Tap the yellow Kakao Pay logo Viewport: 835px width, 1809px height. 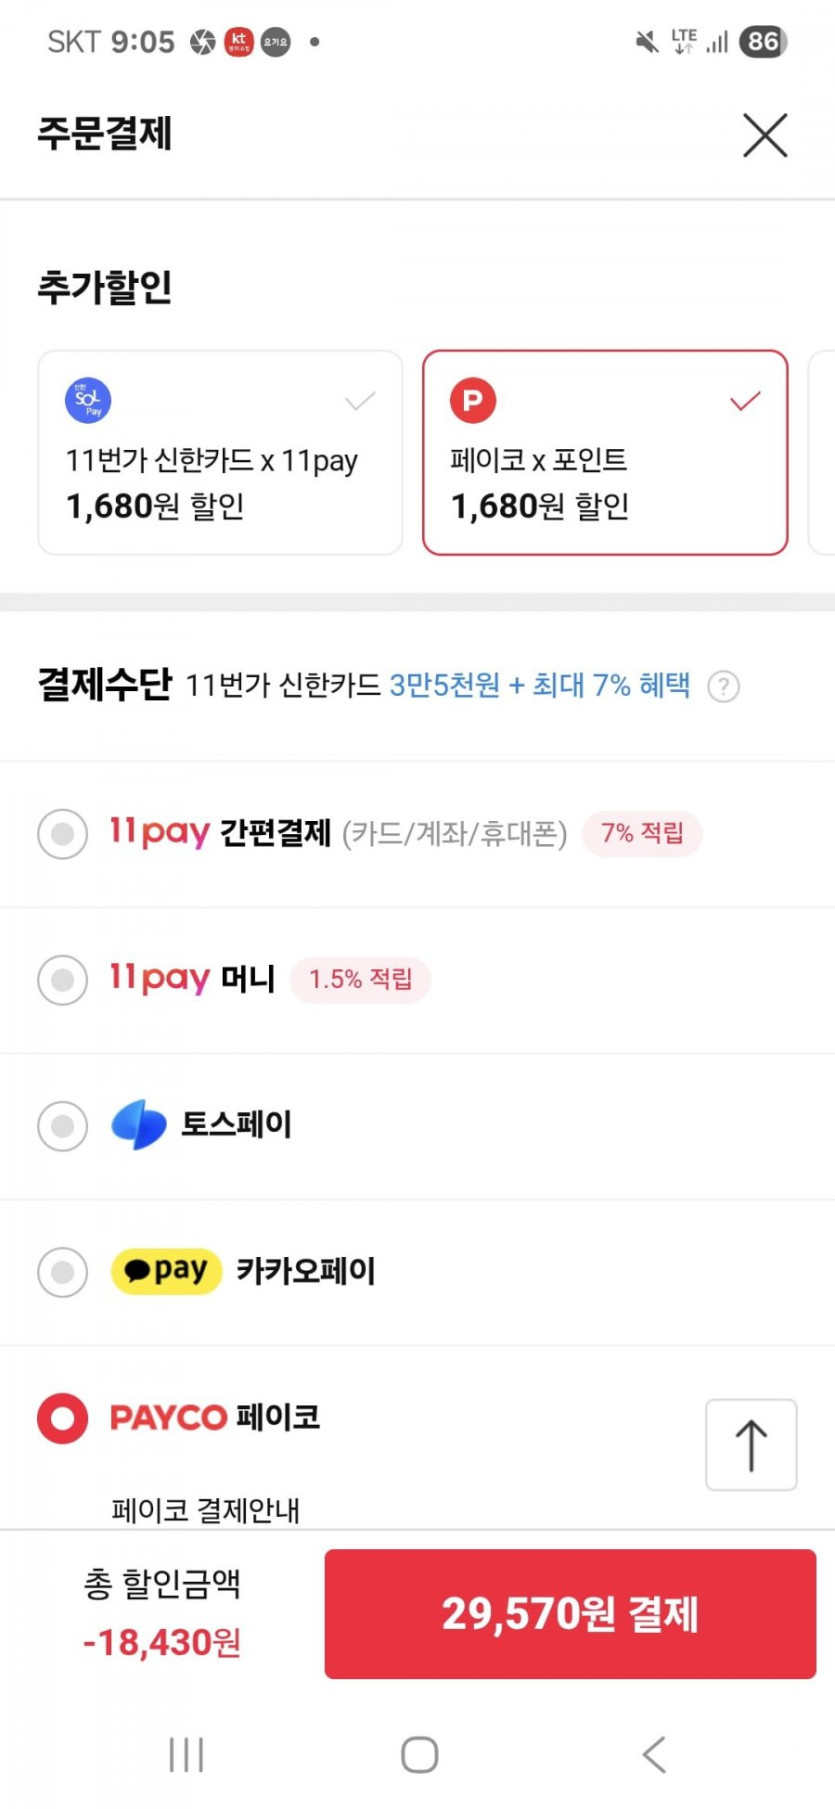point(166,1271)
